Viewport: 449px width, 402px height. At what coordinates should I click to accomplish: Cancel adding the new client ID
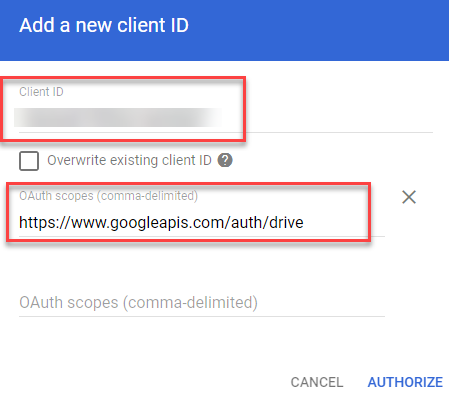pyautogui.click(x=317, y=382)
